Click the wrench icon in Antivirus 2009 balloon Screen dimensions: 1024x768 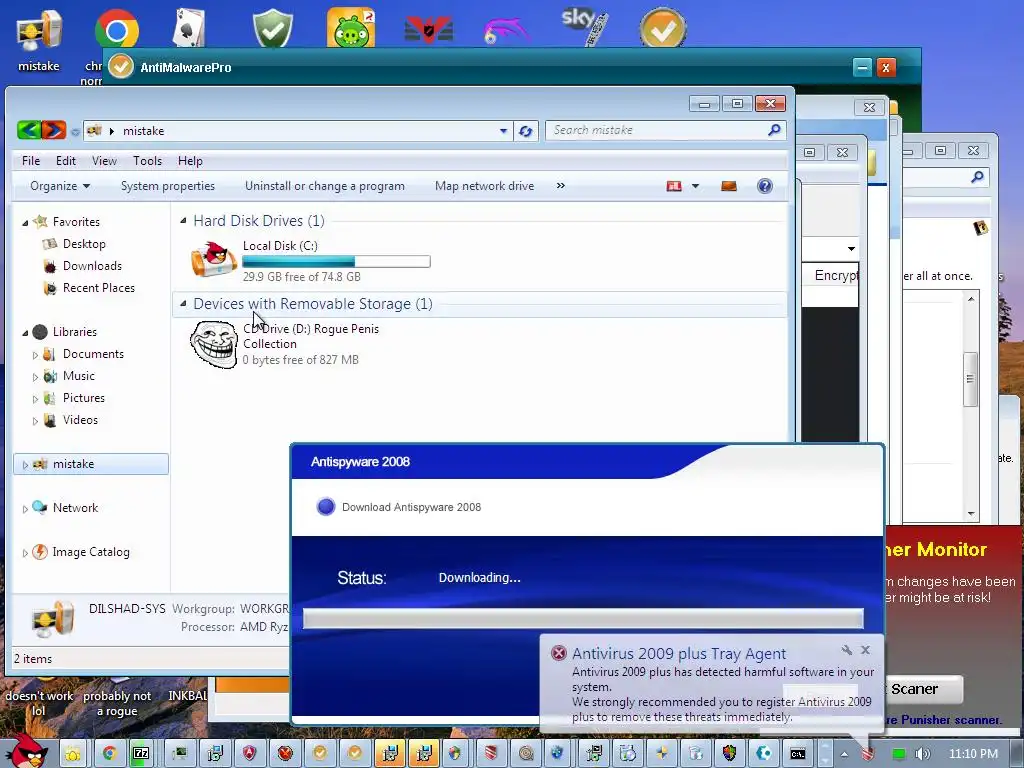846,650
